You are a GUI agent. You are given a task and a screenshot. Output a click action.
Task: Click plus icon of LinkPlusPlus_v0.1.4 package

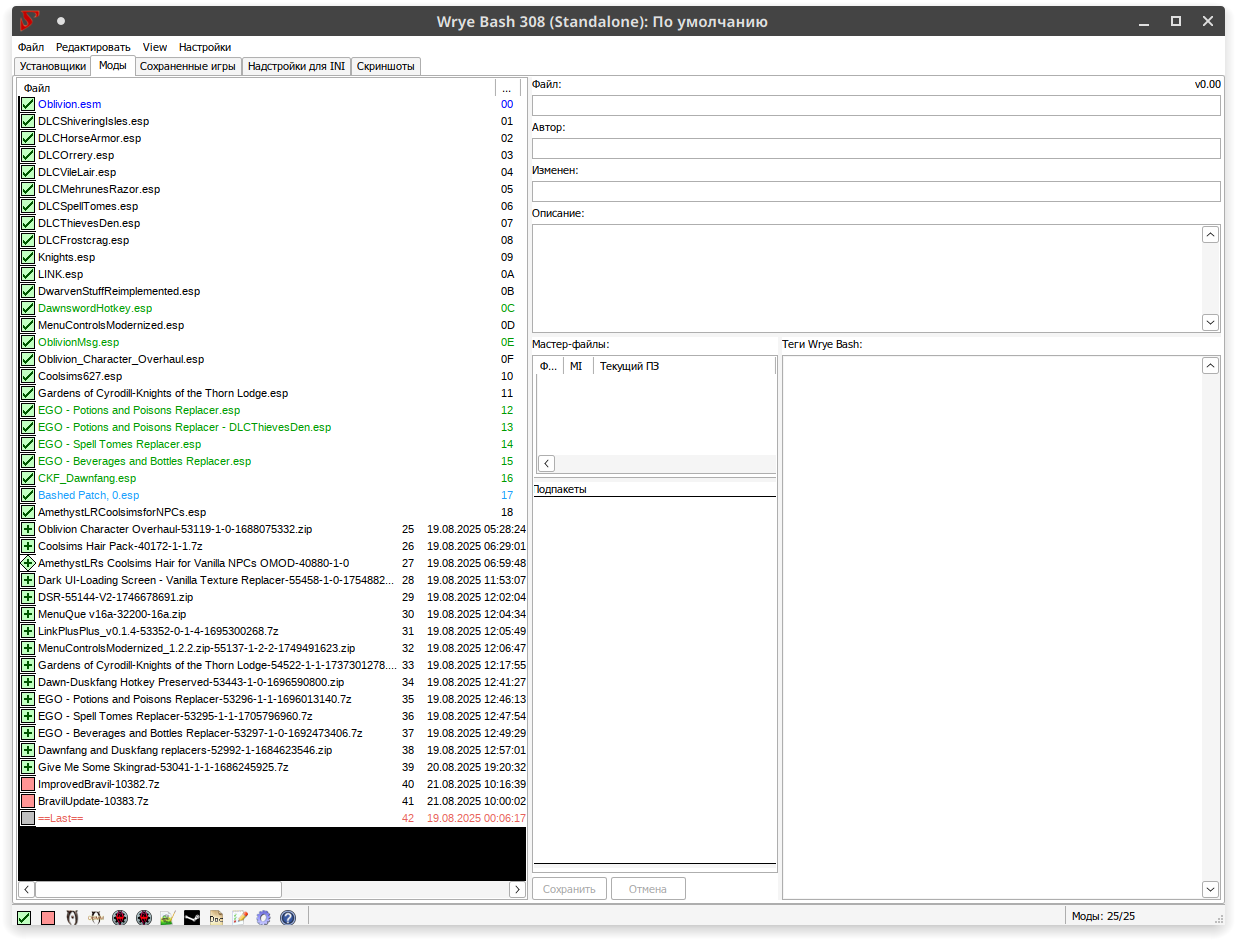click(28, 631)
